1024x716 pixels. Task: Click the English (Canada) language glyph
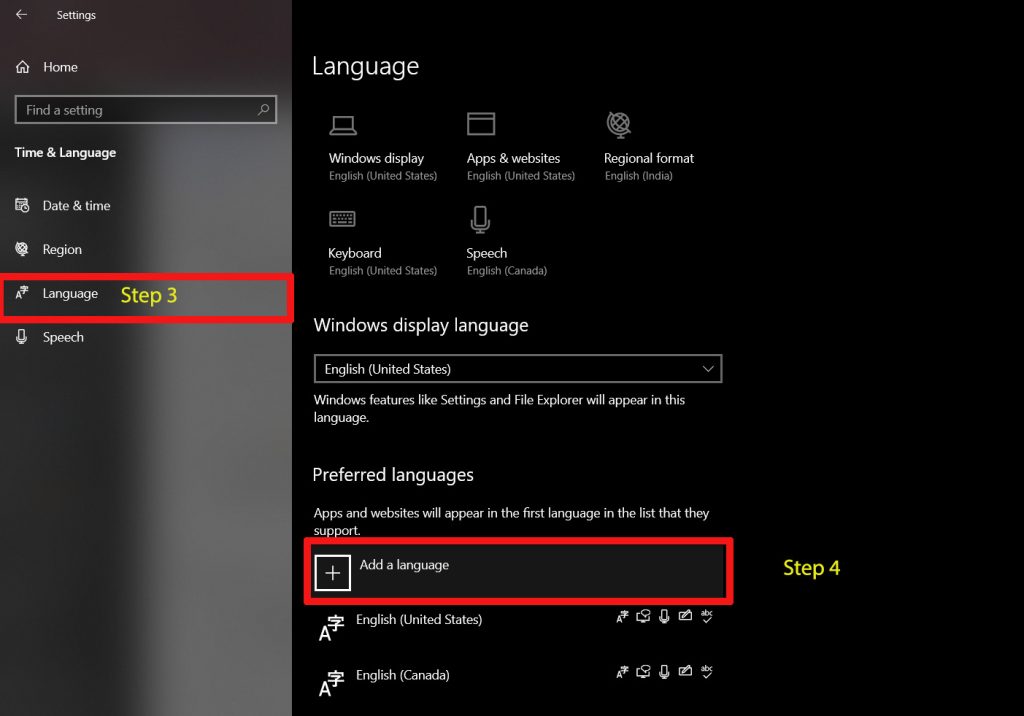click(331, 683)
